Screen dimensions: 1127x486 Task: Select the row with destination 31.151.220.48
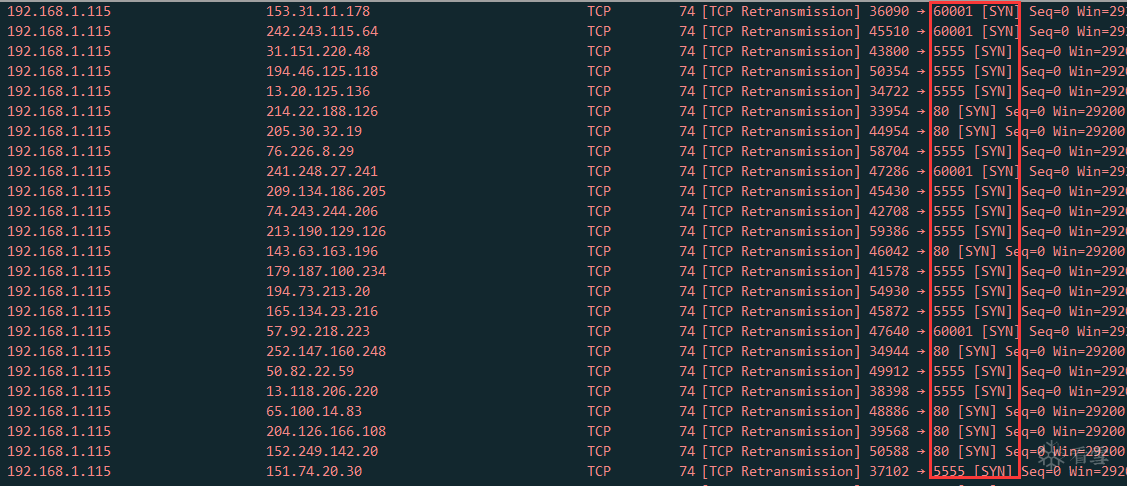(318, 51)
